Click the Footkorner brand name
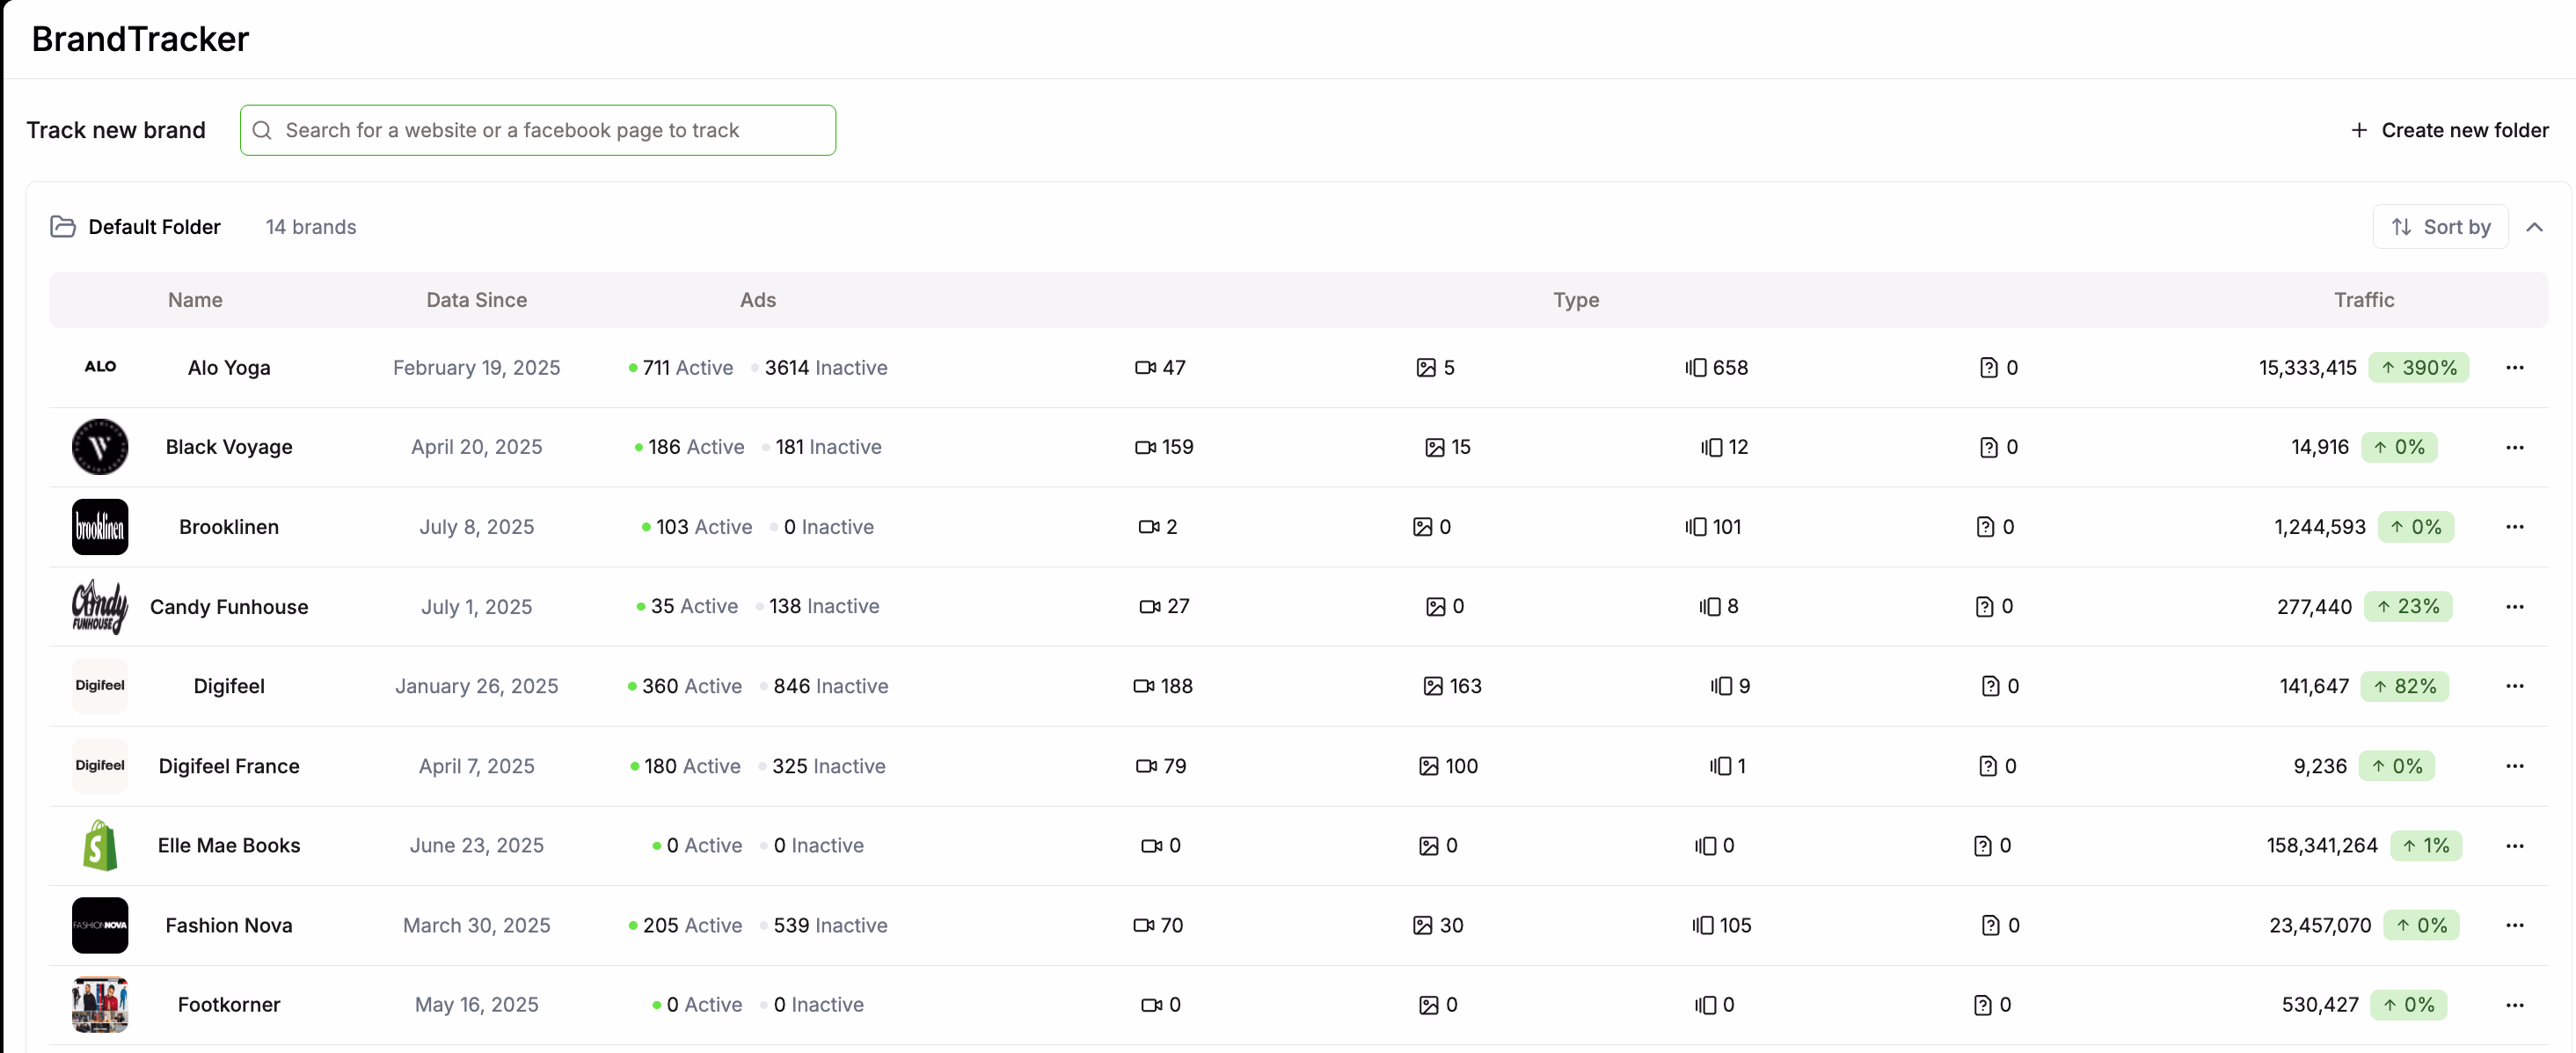Screen dimensions: 2576x1053 click(229, 1004)
